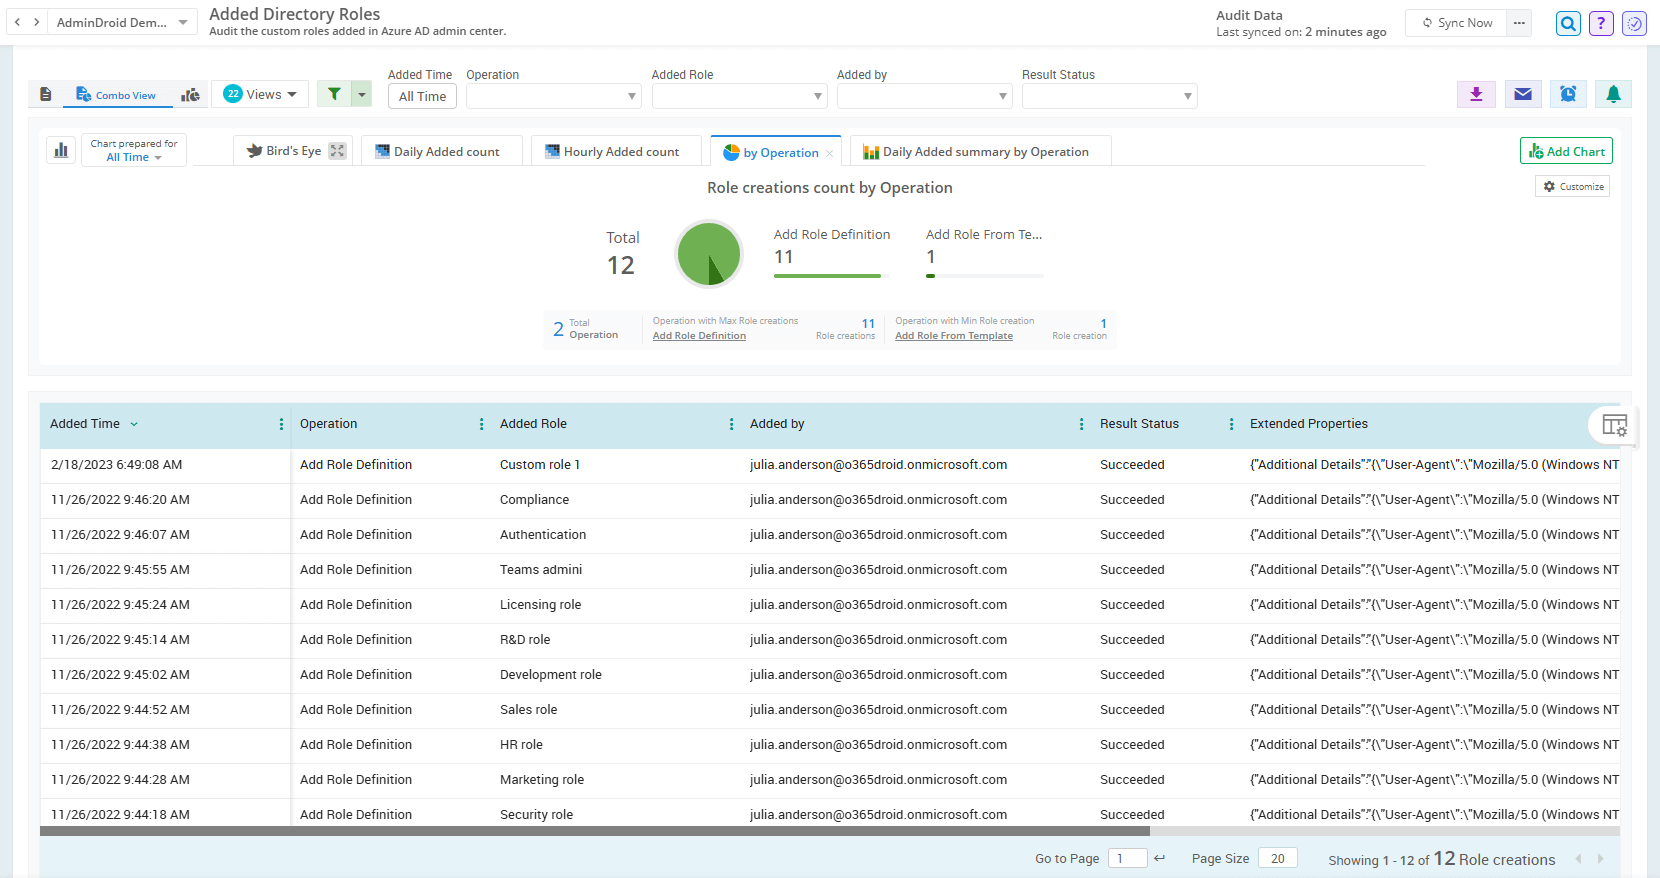Click the bar chart icon beside Chart prepared for
Screen dimensions: 1660x878
[61, 150]
